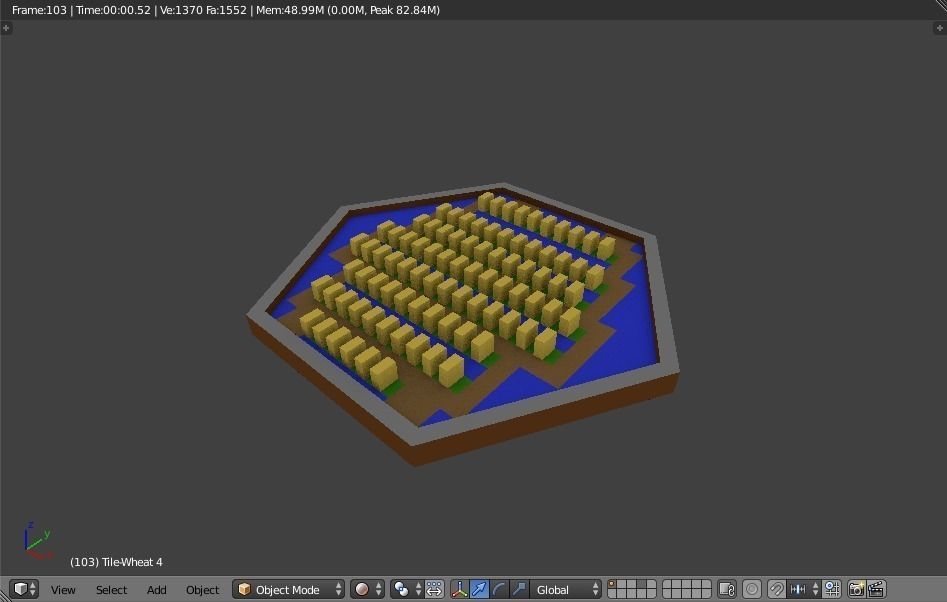Click the Frame:103 render info text
Viewport: 947px width, 602px height.
pyautogui.click(x=39, y=10)
